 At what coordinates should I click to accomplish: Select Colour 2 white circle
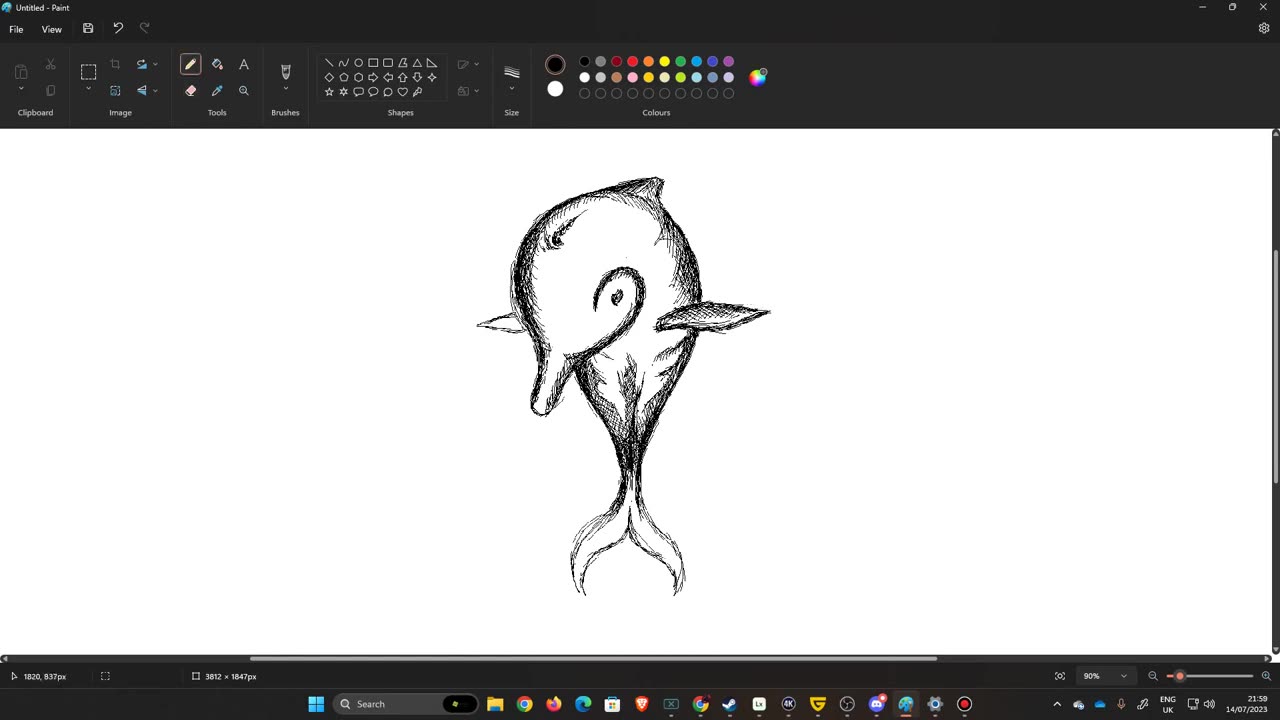(555, 89)
